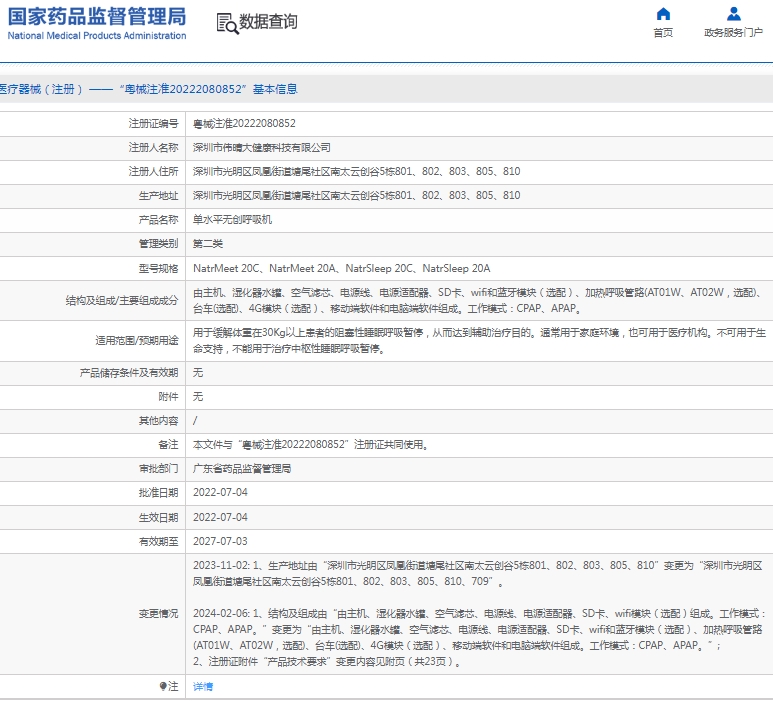Click the 结构及组成/主要组成成分 label

[122, 300]
